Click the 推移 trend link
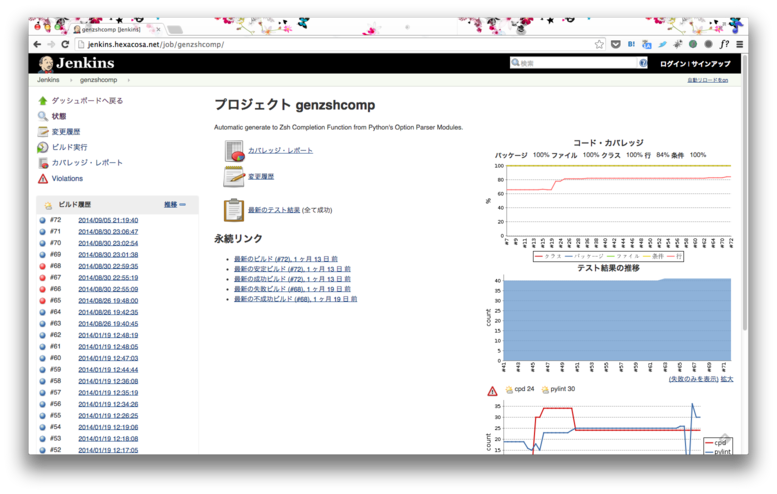Screen dimensions: 777x494 pos(170,205)
